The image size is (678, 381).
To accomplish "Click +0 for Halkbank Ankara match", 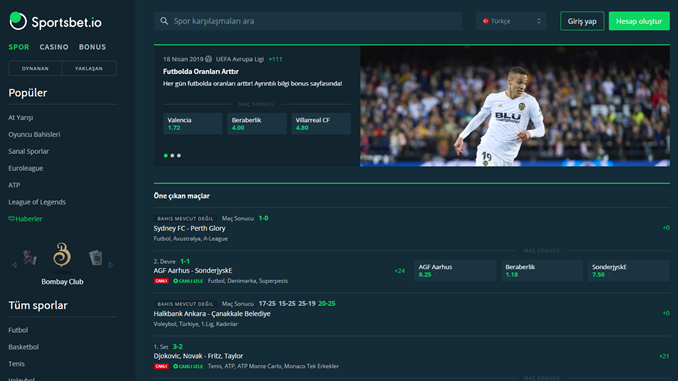I will 666,313.
